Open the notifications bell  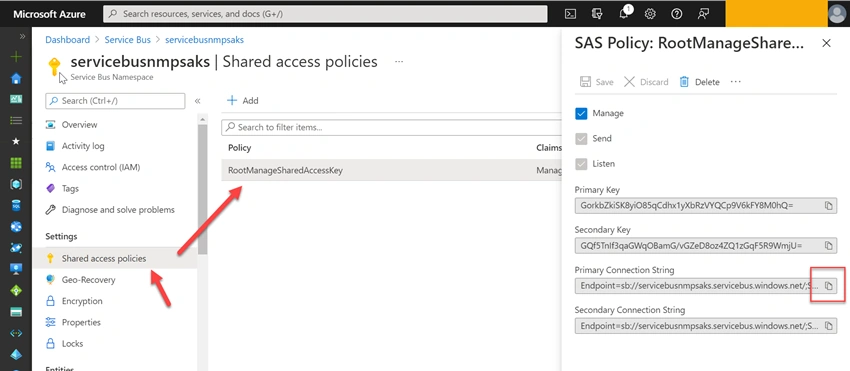[x=624, y=14]
